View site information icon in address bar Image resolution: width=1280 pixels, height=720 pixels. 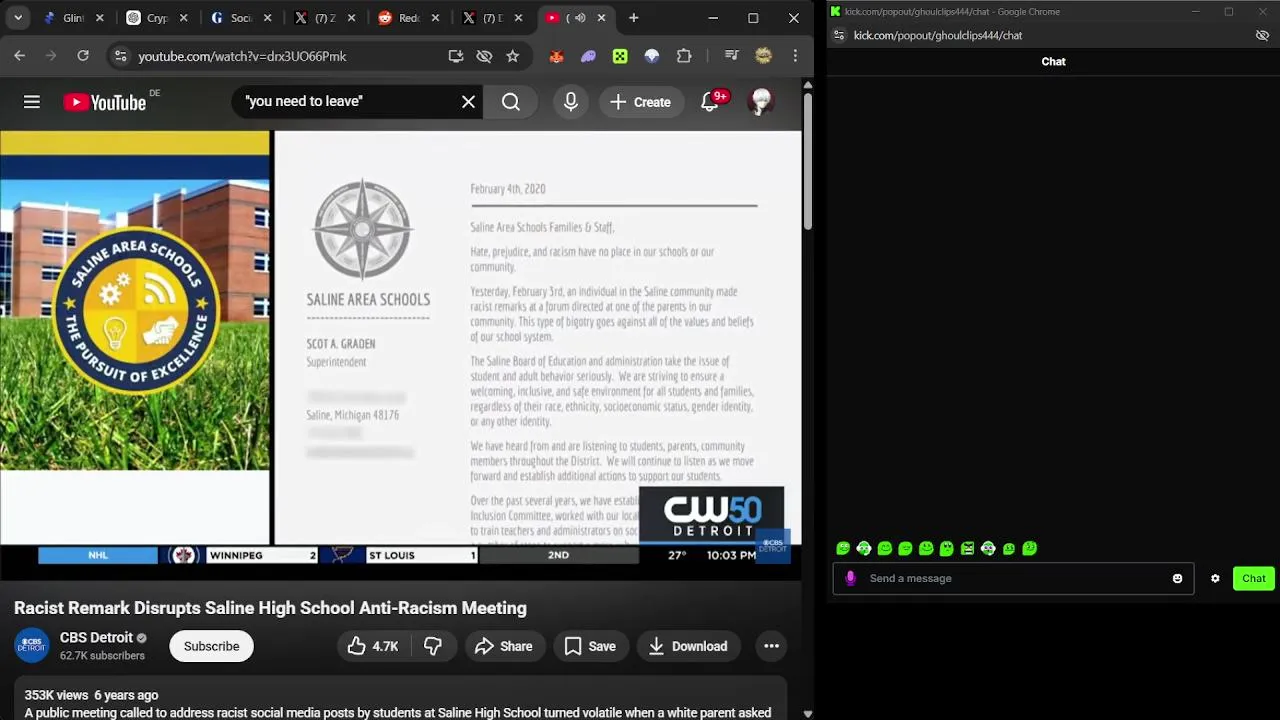[x=120, y=56]
